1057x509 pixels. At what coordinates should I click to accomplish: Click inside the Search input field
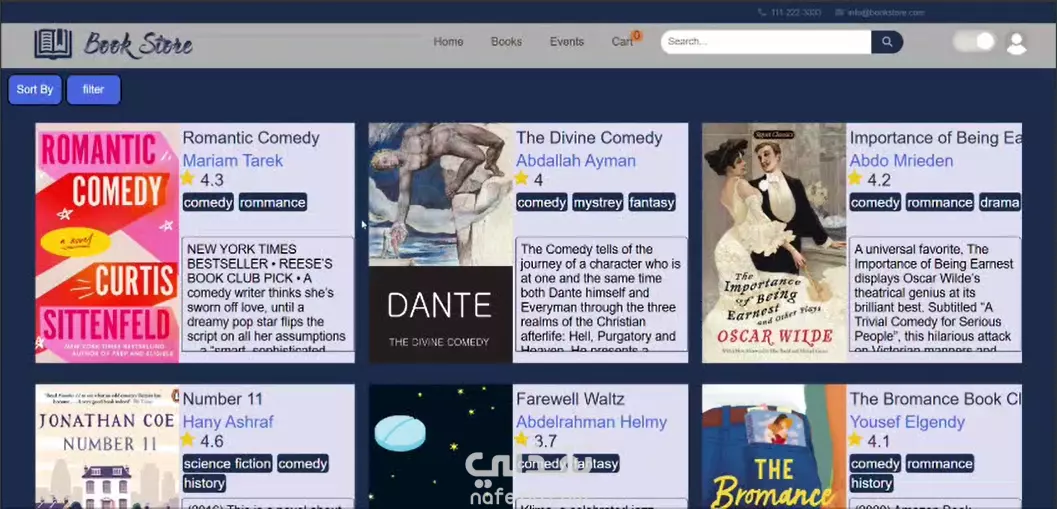coord(766,42)
